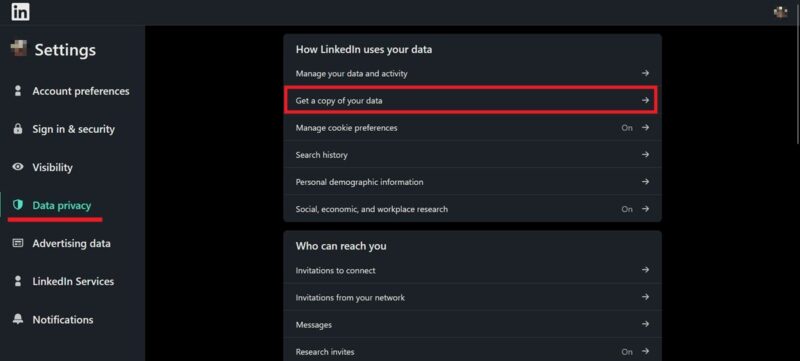
Task: Click the How LinkedIn uses your data heading
Action: click(364, 49)
